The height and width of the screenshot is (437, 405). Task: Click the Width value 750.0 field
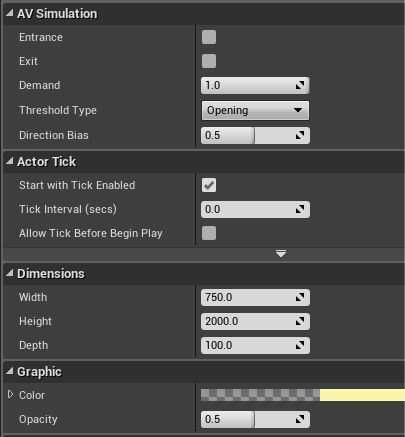(255, 297)
